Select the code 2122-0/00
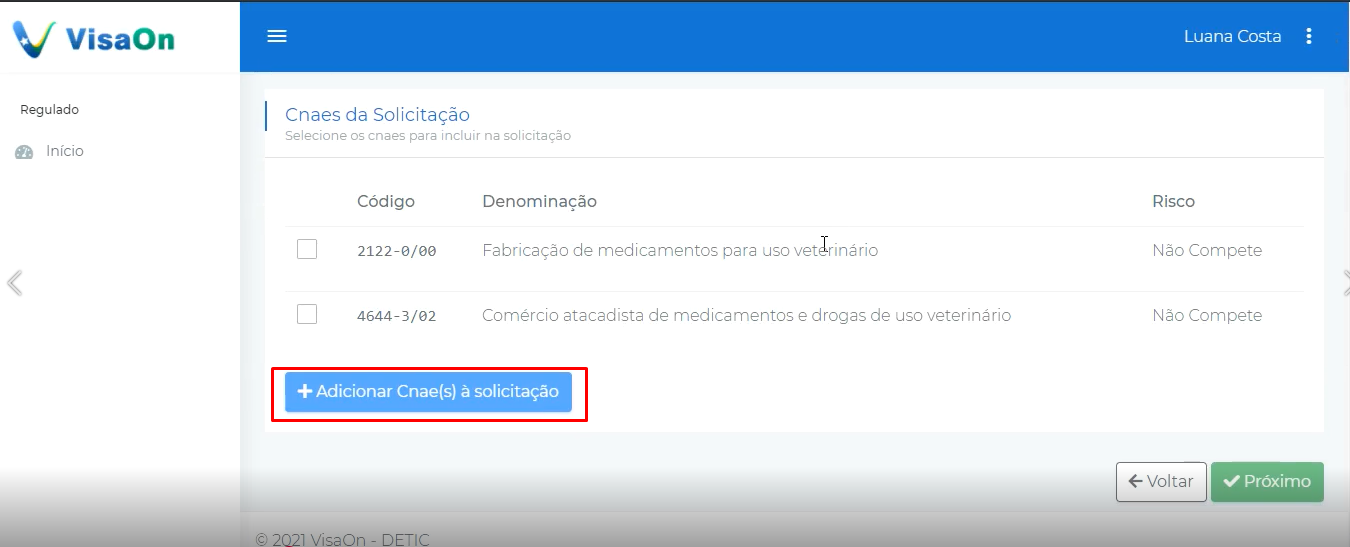The image size is (1350, 547). tap(397, 251)
